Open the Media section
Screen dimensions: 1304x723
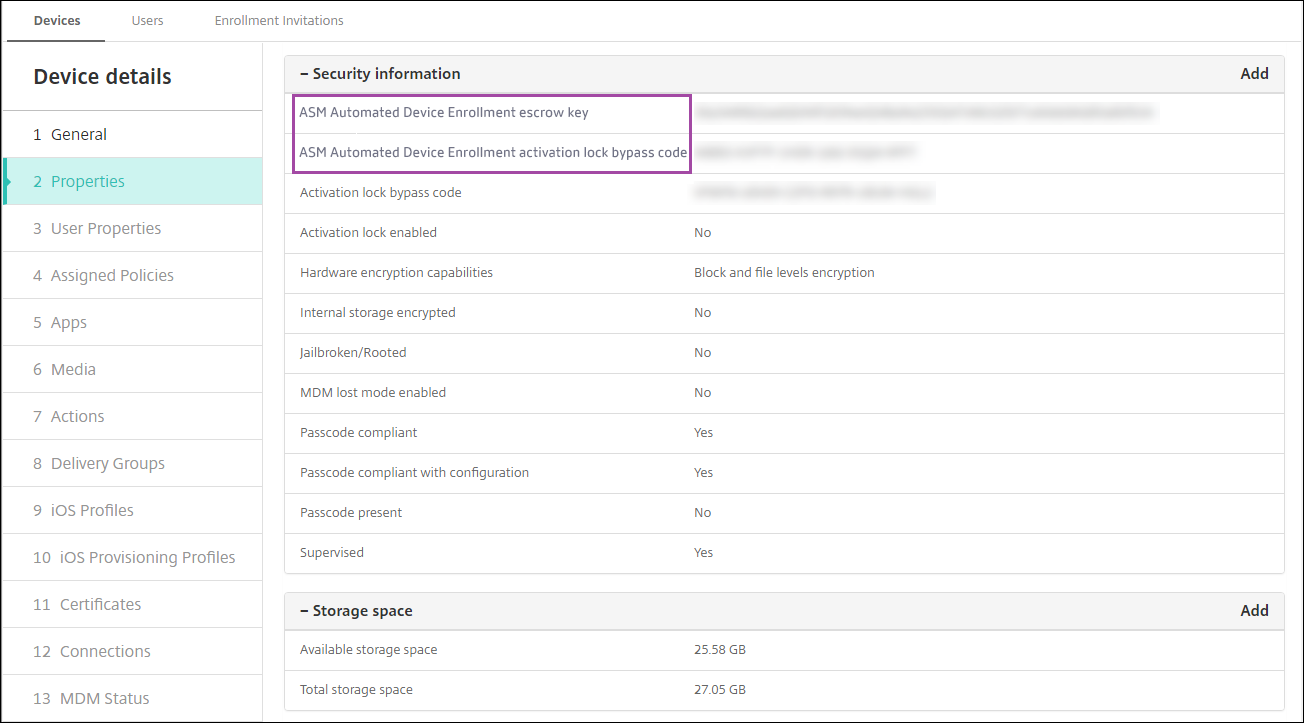[73, 369]
